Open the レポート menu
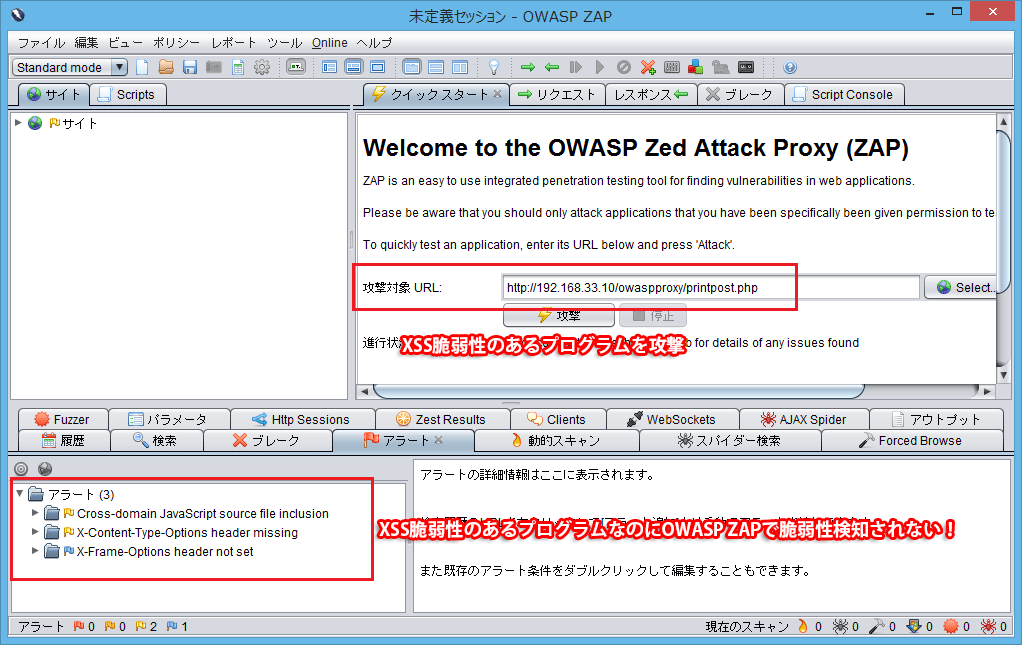 point(233,43)
